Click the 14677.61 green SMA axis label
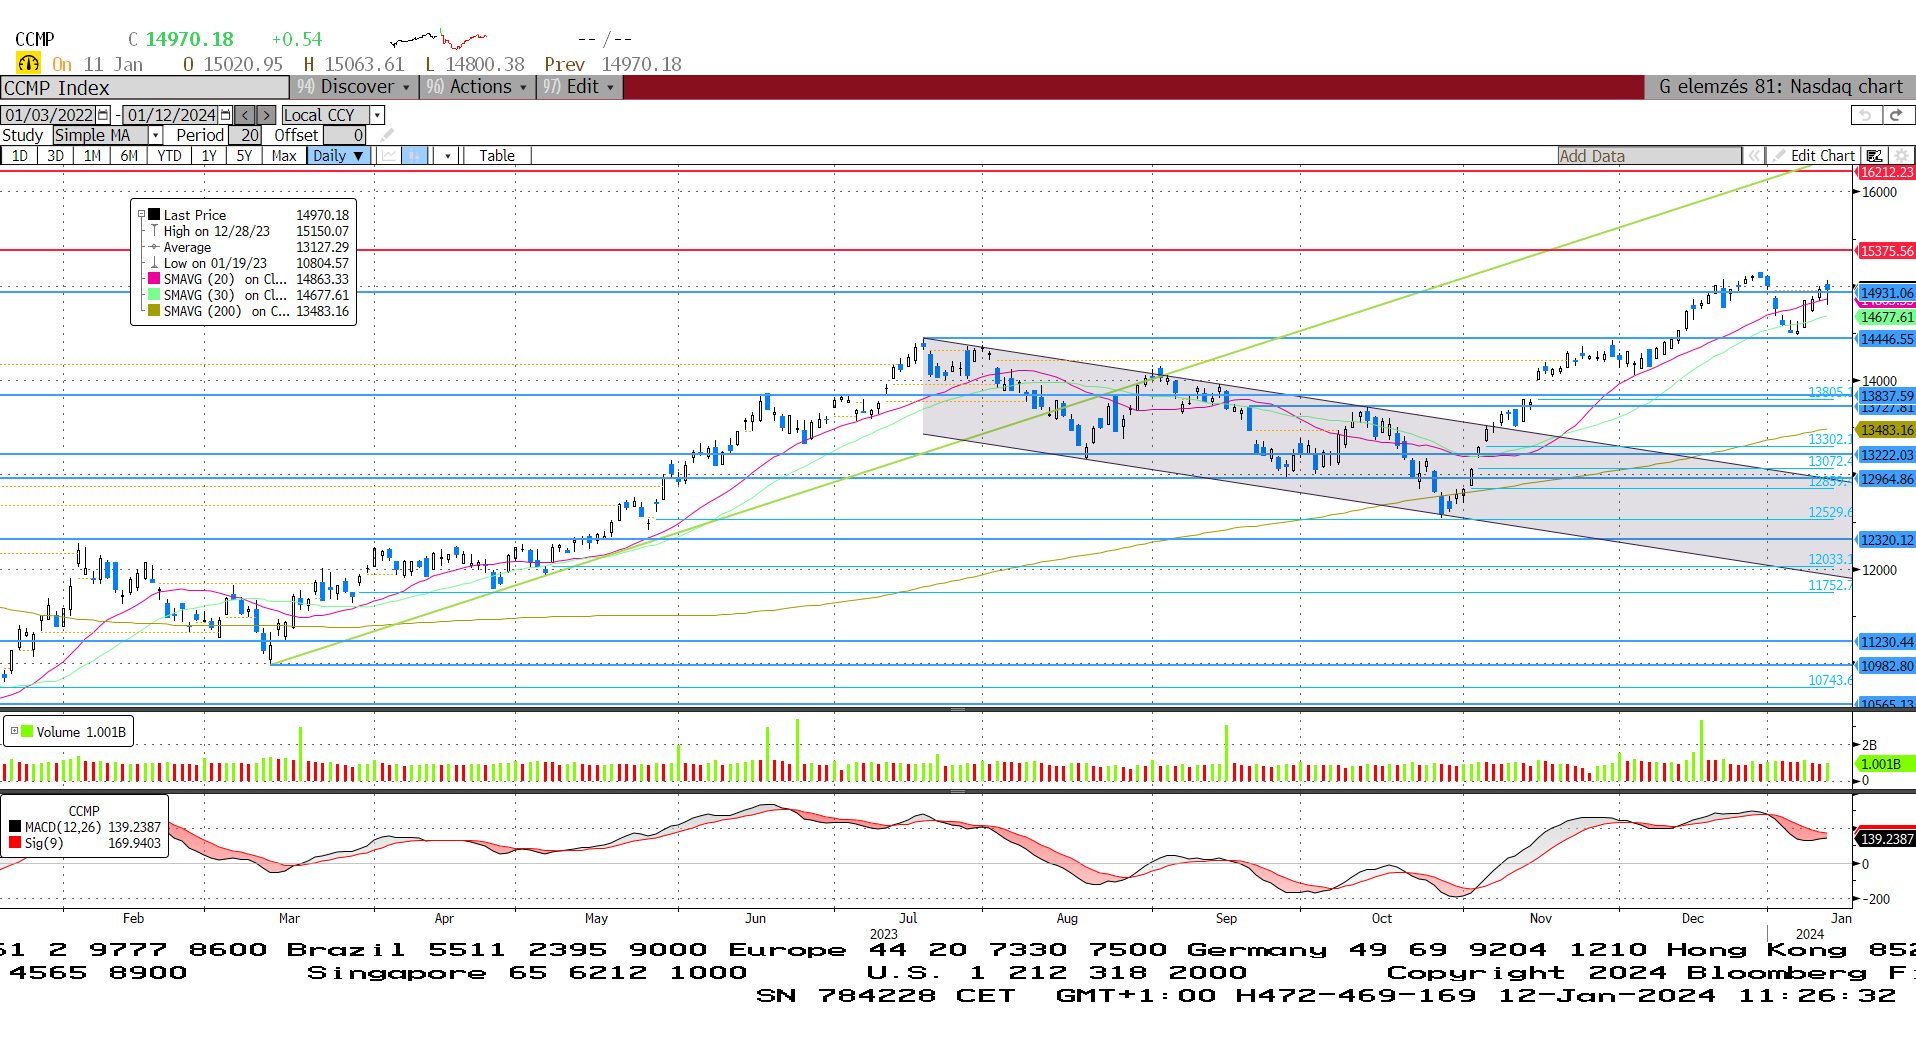The height and width of the screenshot is (1051, 1916). coord(1886,317)
